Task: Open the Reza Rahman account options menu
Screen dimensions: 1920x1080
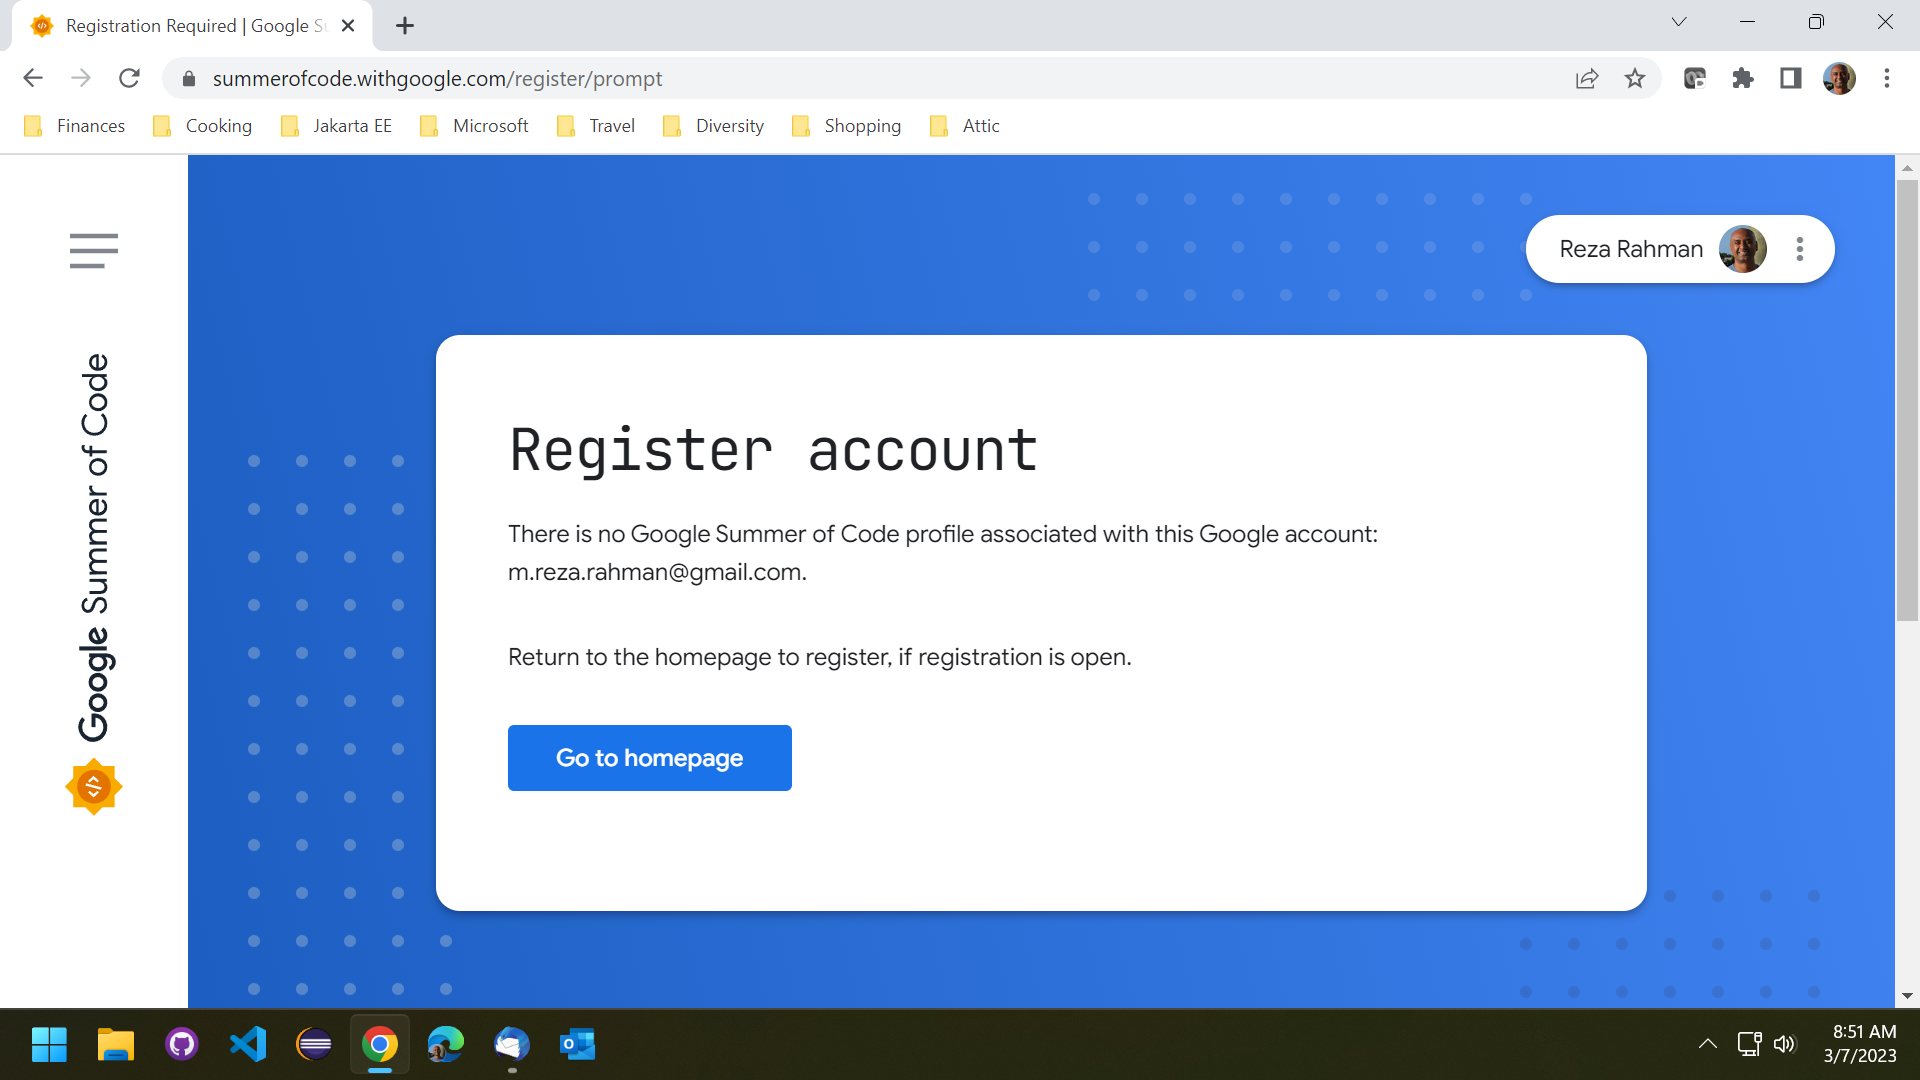Action: click(x=1800, y=249)
